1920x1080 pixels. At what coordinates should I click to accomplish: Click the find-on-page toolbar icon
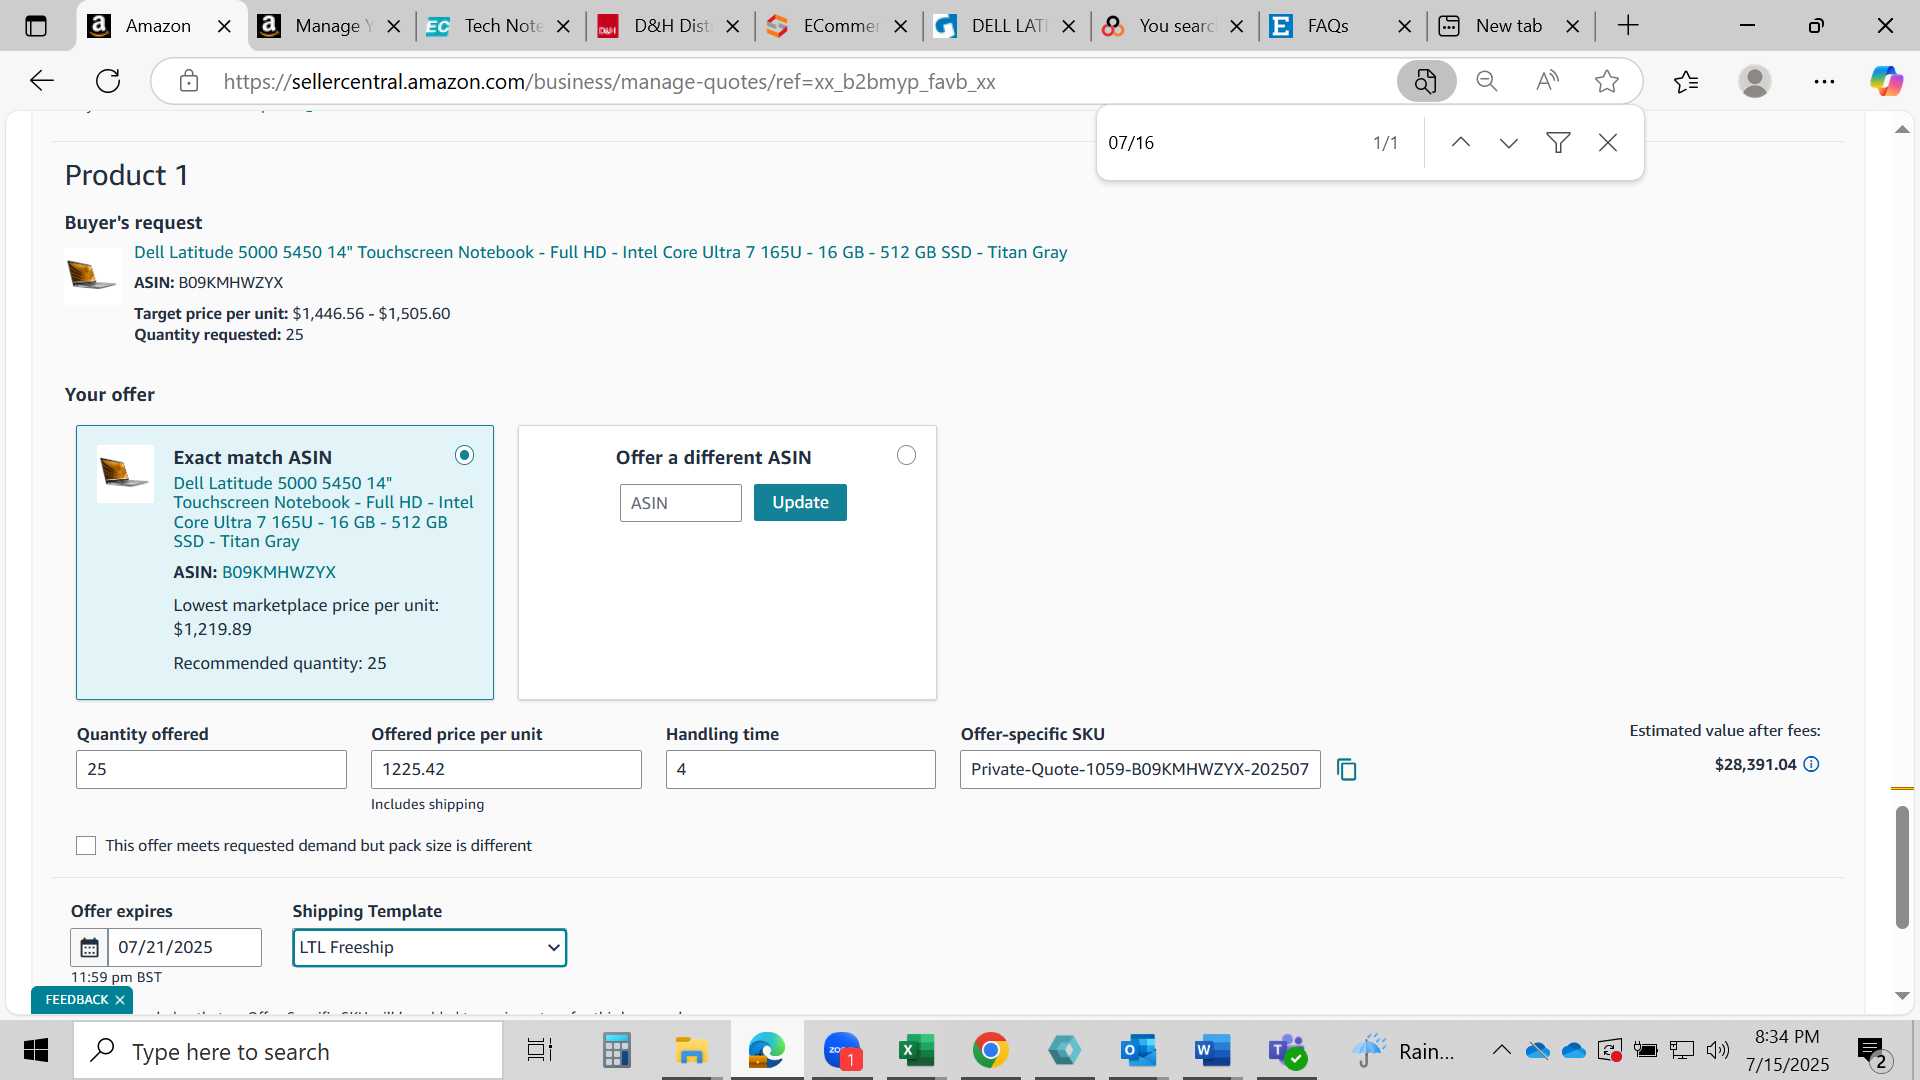pyautogui.click(x=1426, y=81)
